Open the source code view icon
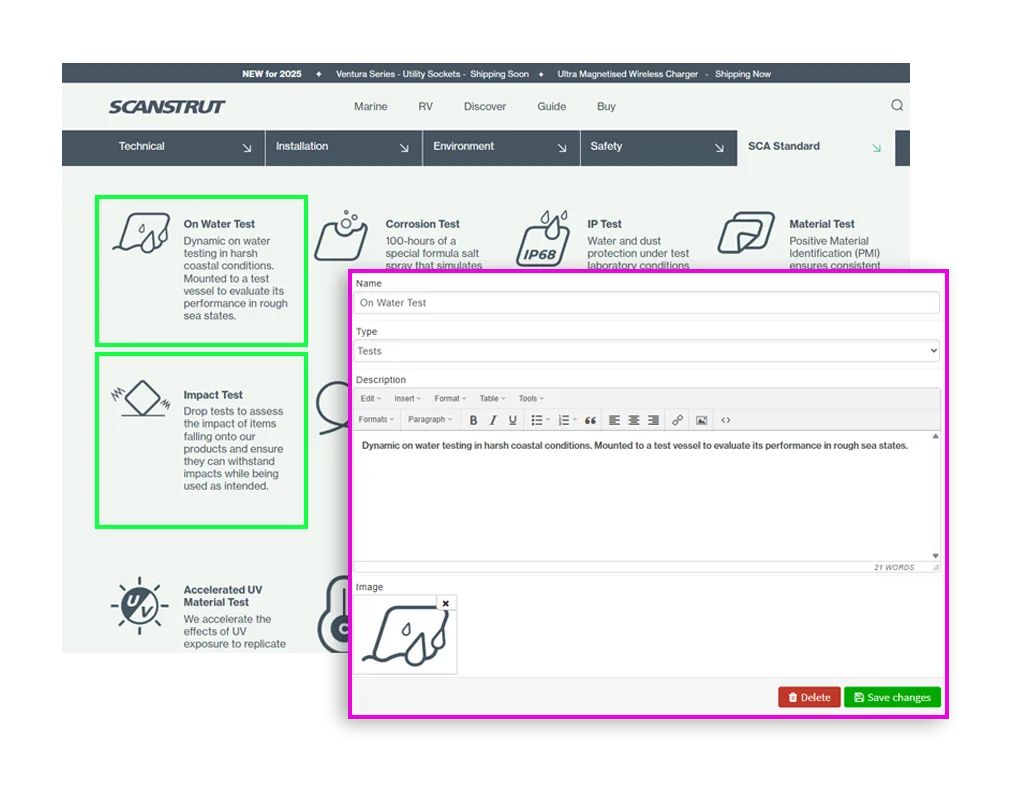The width and height of the screenshot is (1024, 796). pyautogui.click(x=726, y=419)
